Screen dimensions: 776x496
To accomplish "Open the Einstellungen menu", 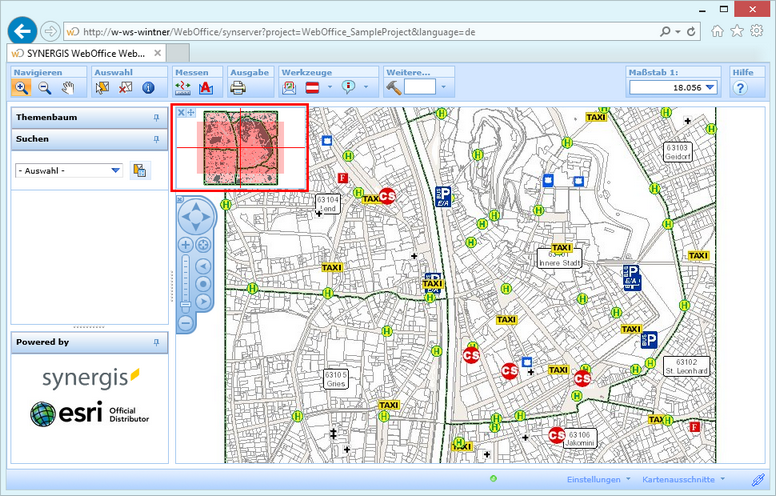I will coord(598,480).
